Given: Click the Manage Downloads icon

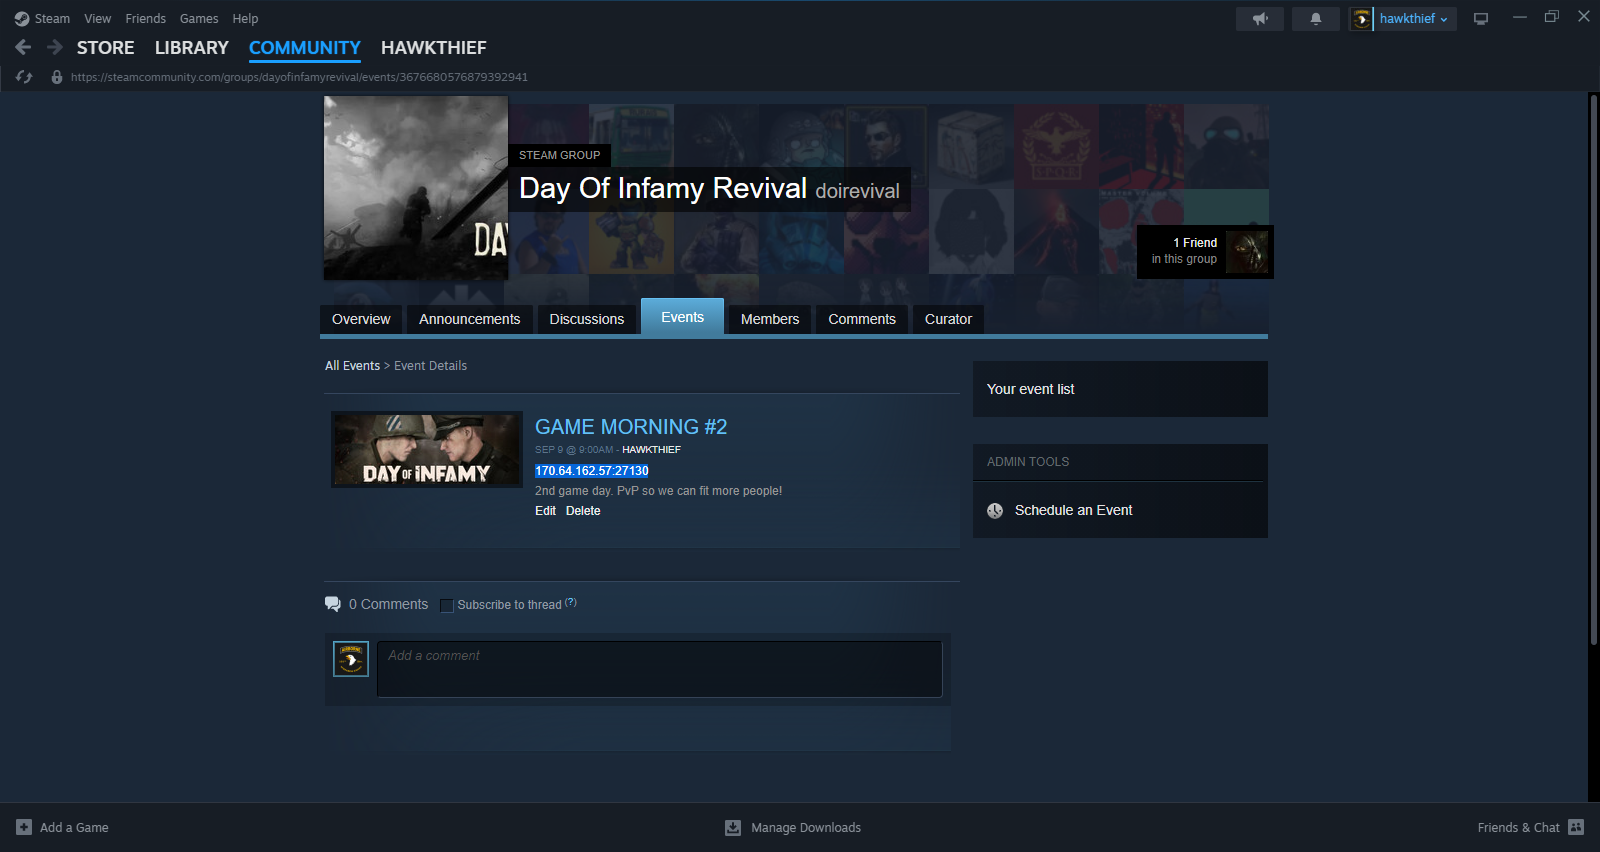Looking at the screenshot, I should (733, 827).
